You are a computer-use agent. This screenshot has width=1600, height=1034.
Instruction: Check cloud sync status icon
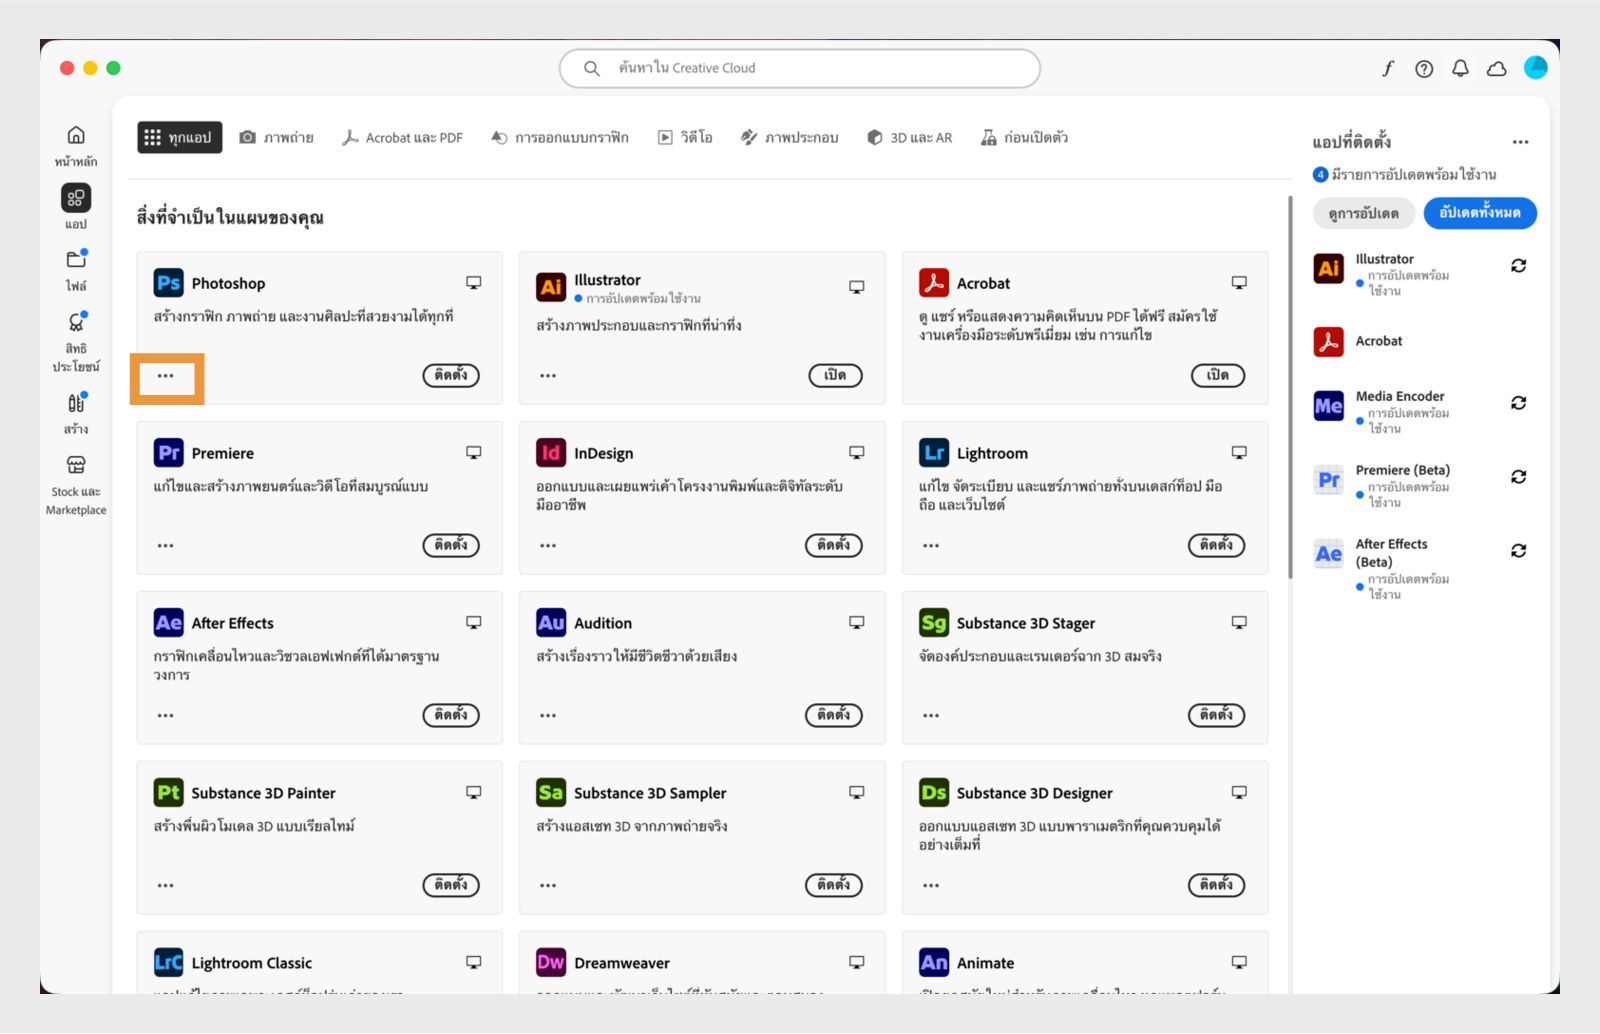click(1497, 68)
